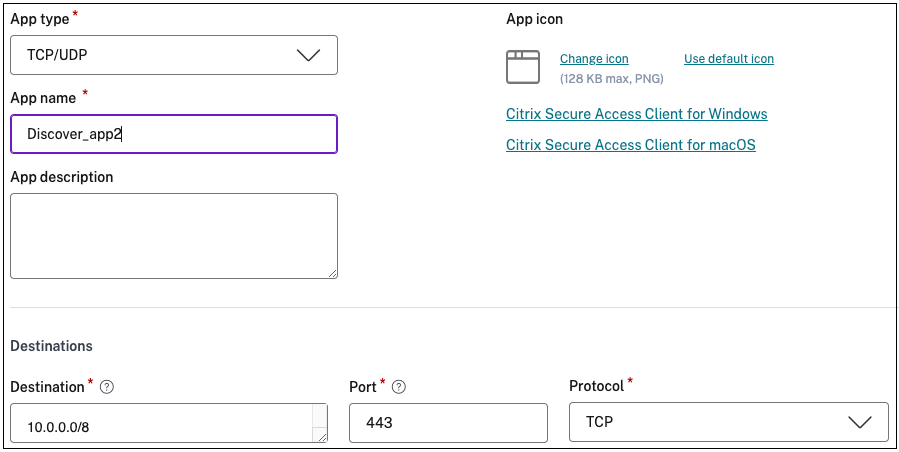Click the App description resize handle
899x452 pixels.
pyautogui.click(x=332, y=273)
